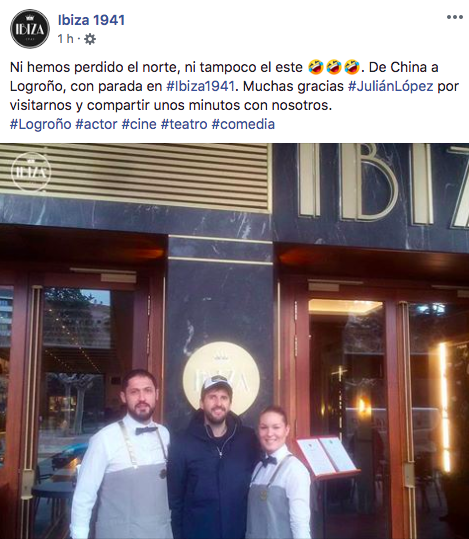Follow the #Ibiza1941 hashtag
Screen dimensions: 469x539
click(200, 86)
